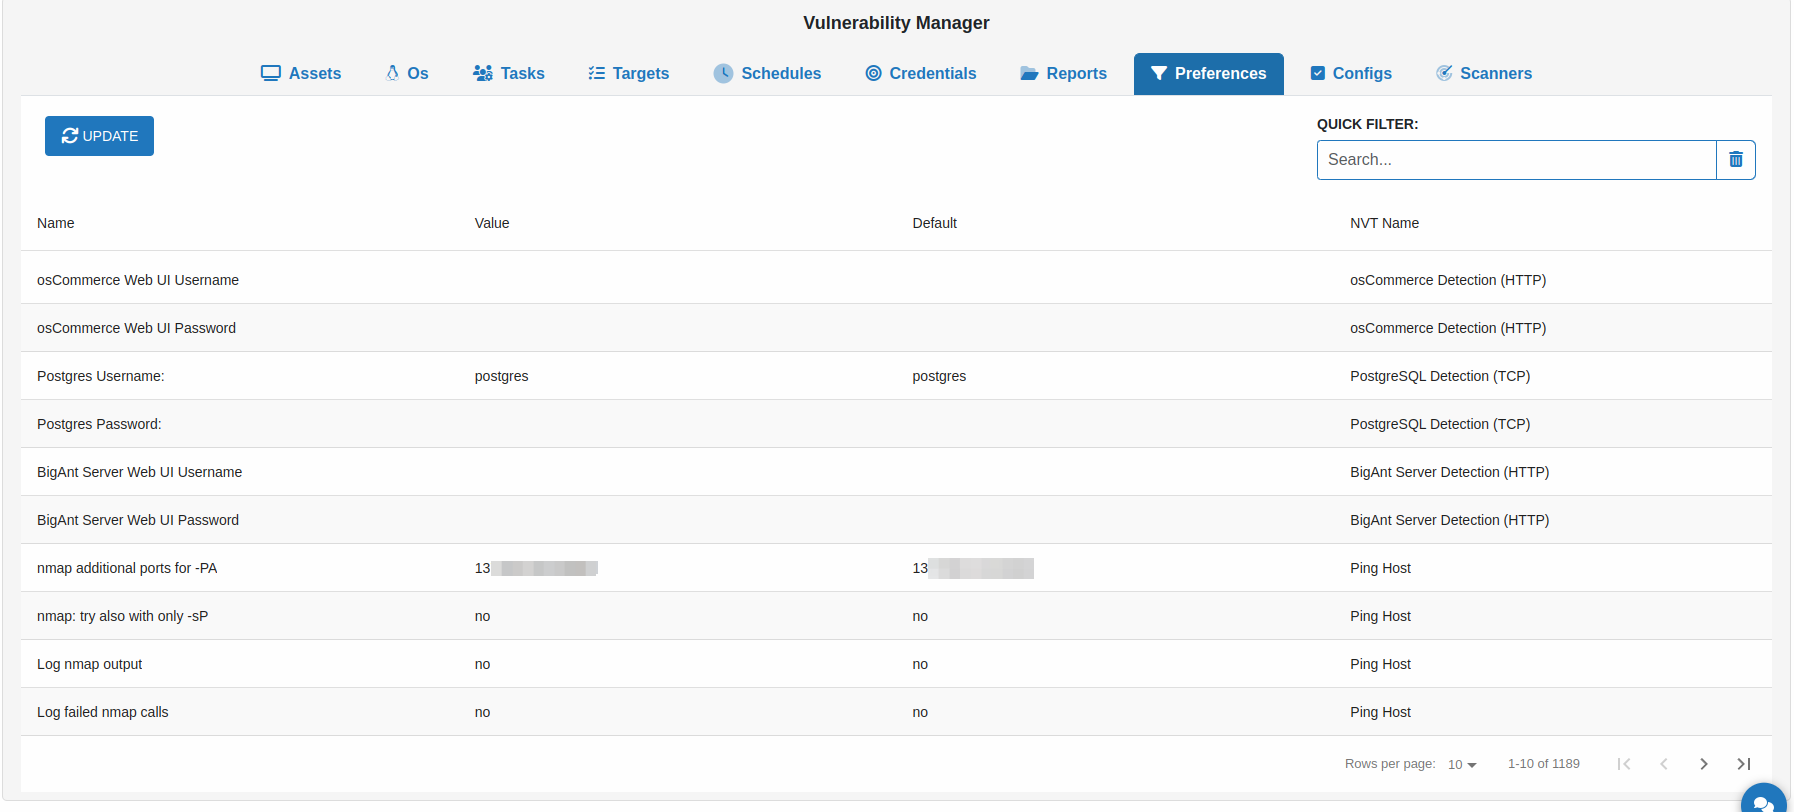Select the Postgres Username row

point(101,376)
